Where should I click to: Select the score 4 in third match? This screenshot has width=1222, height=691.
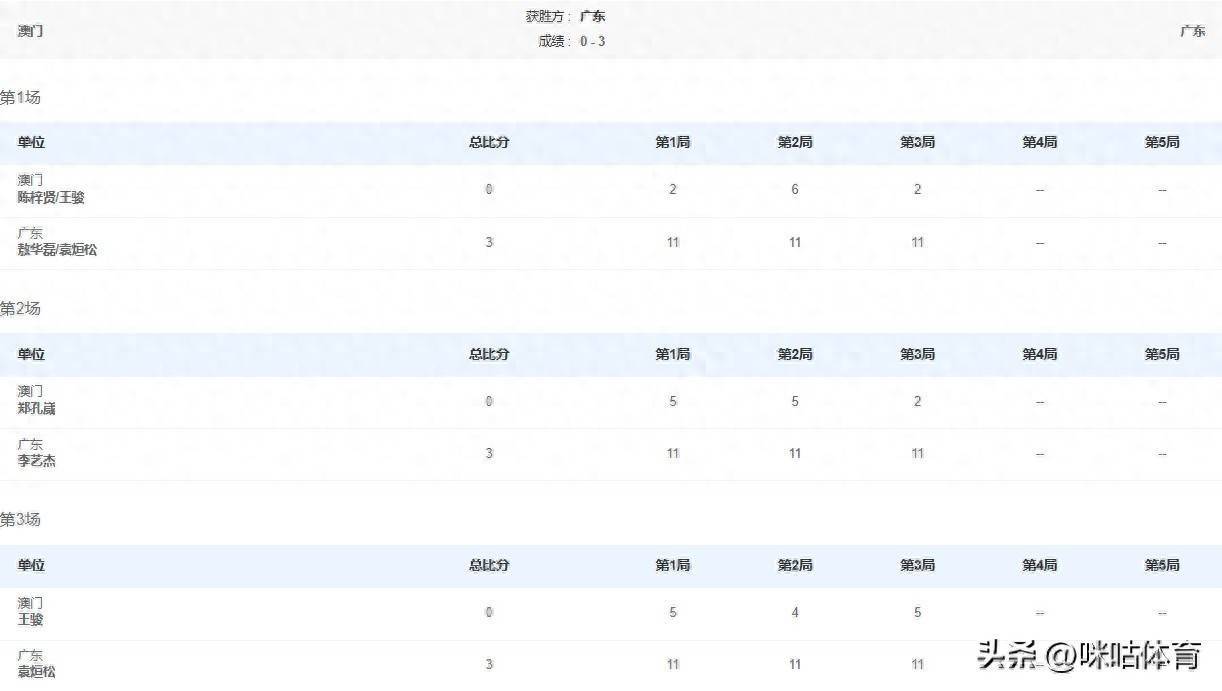[x=795, y=612]
